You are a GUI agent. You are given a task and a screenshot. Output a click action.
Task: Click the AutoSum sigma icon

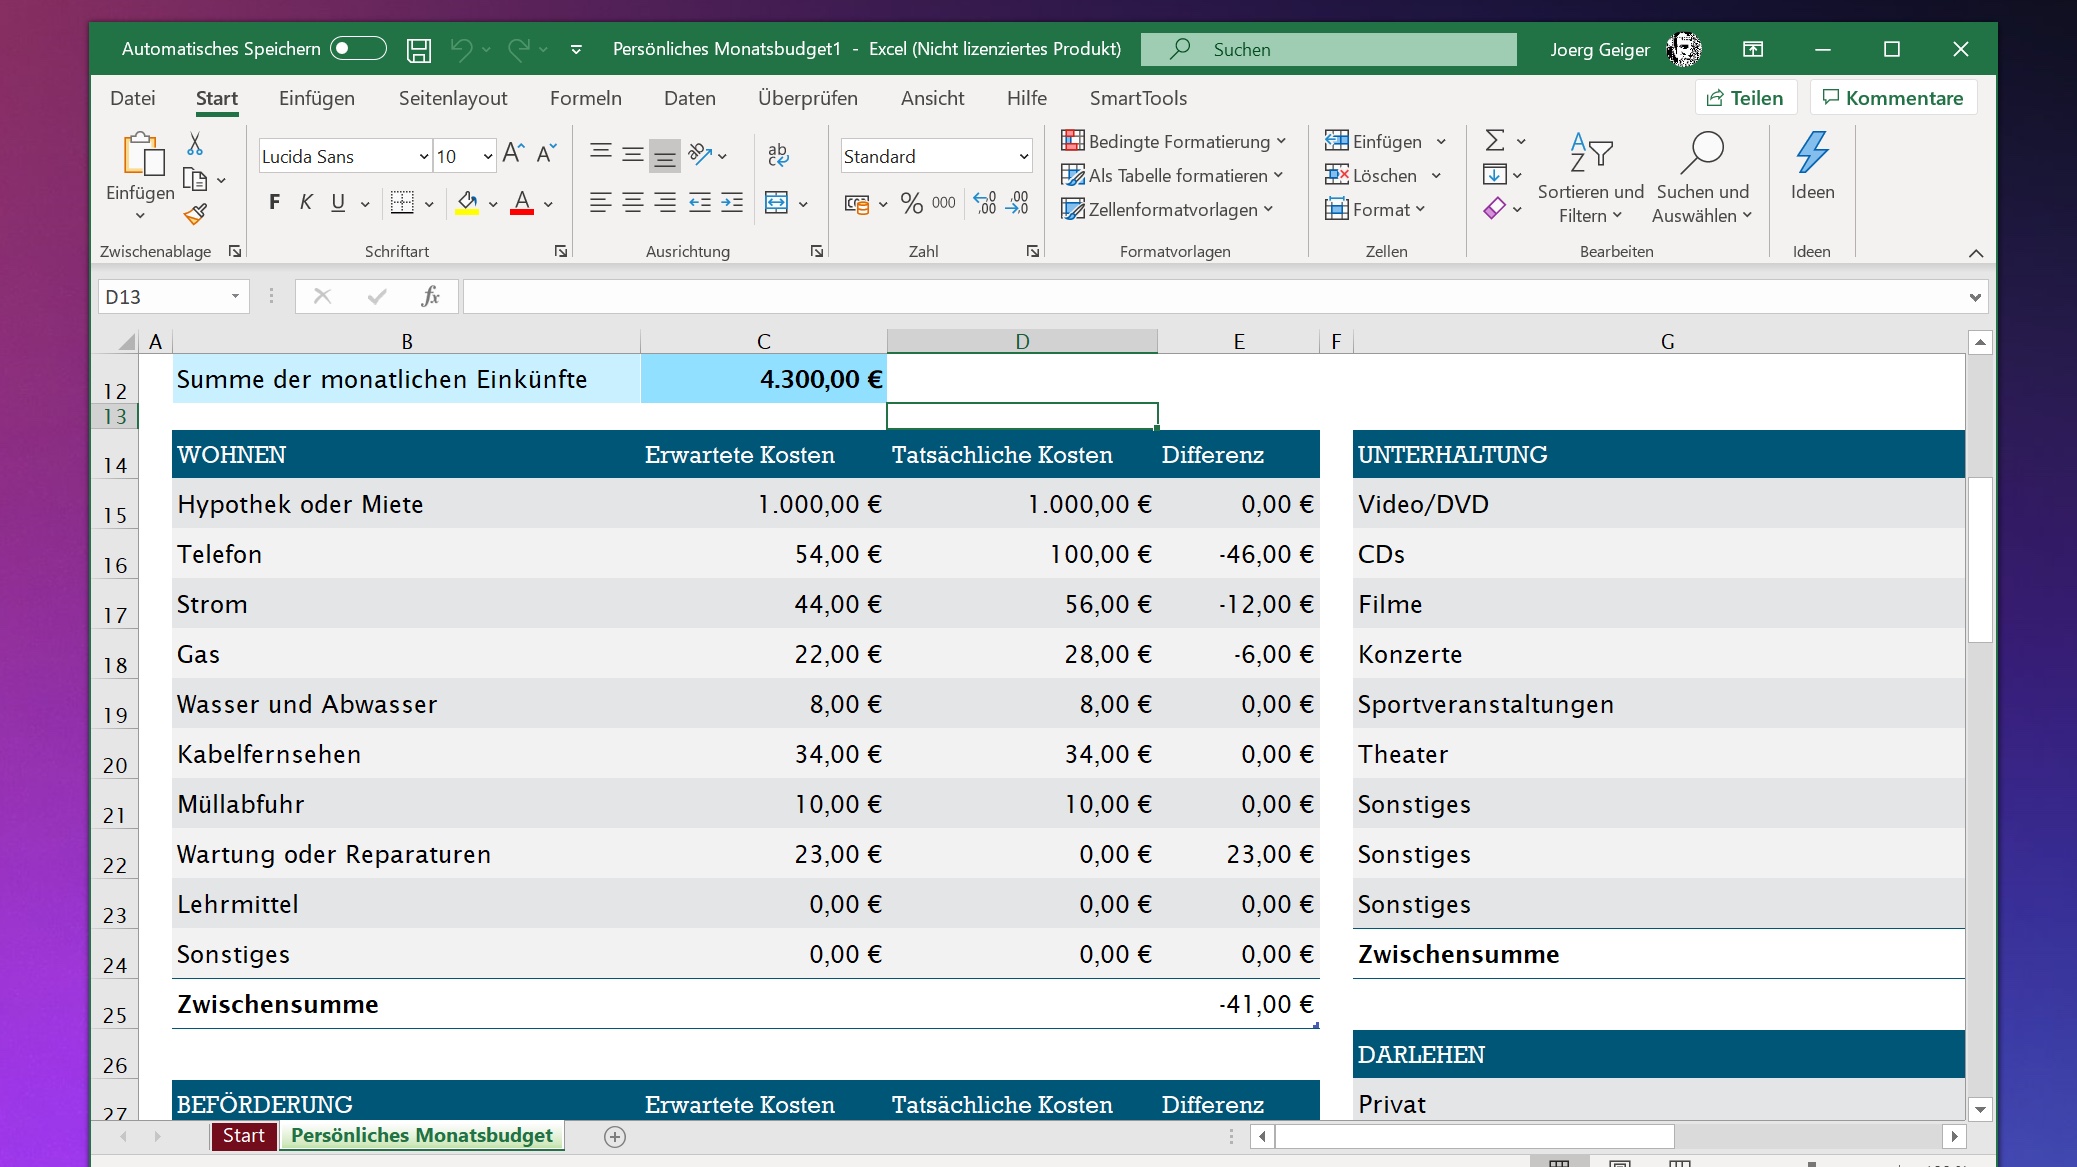1494,141
